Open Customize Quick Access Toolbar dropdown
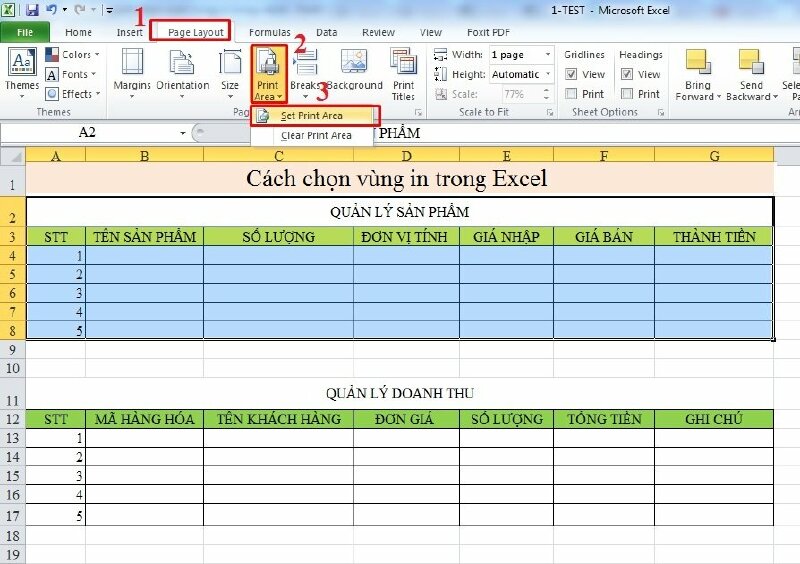 109,10
